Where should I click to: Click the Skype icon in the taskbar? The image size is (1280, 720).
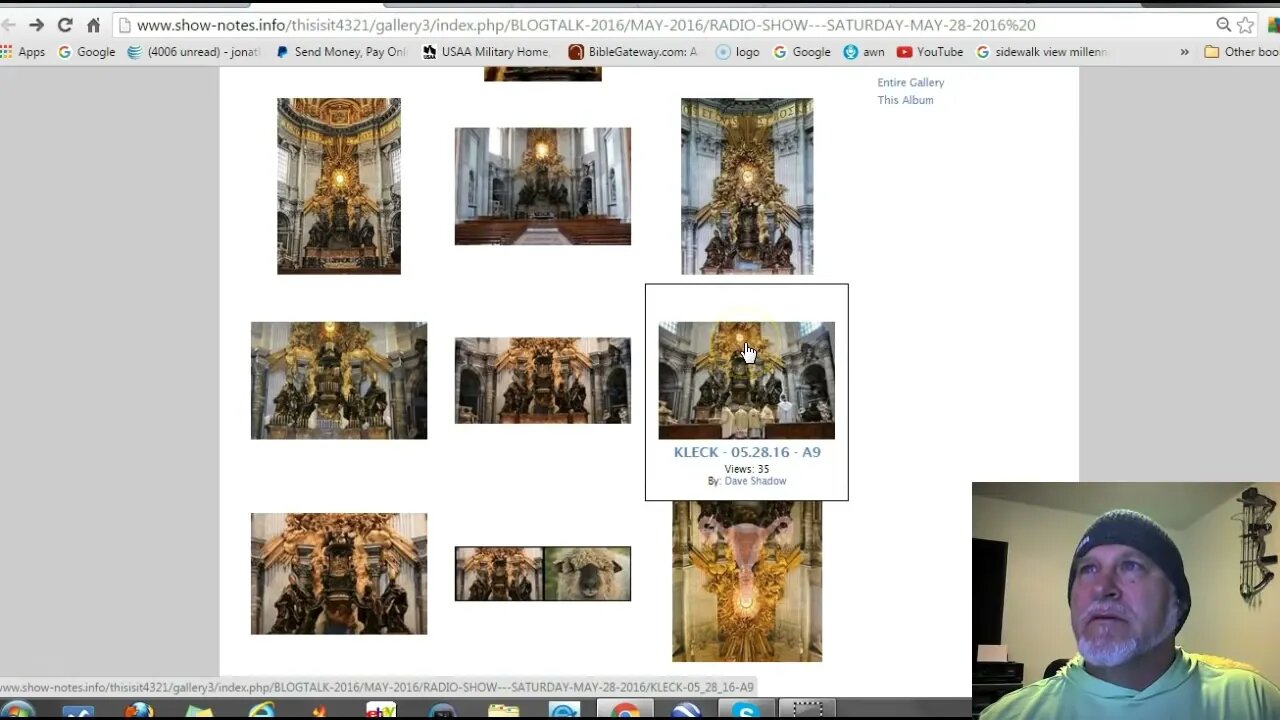[x=746, y=711]
